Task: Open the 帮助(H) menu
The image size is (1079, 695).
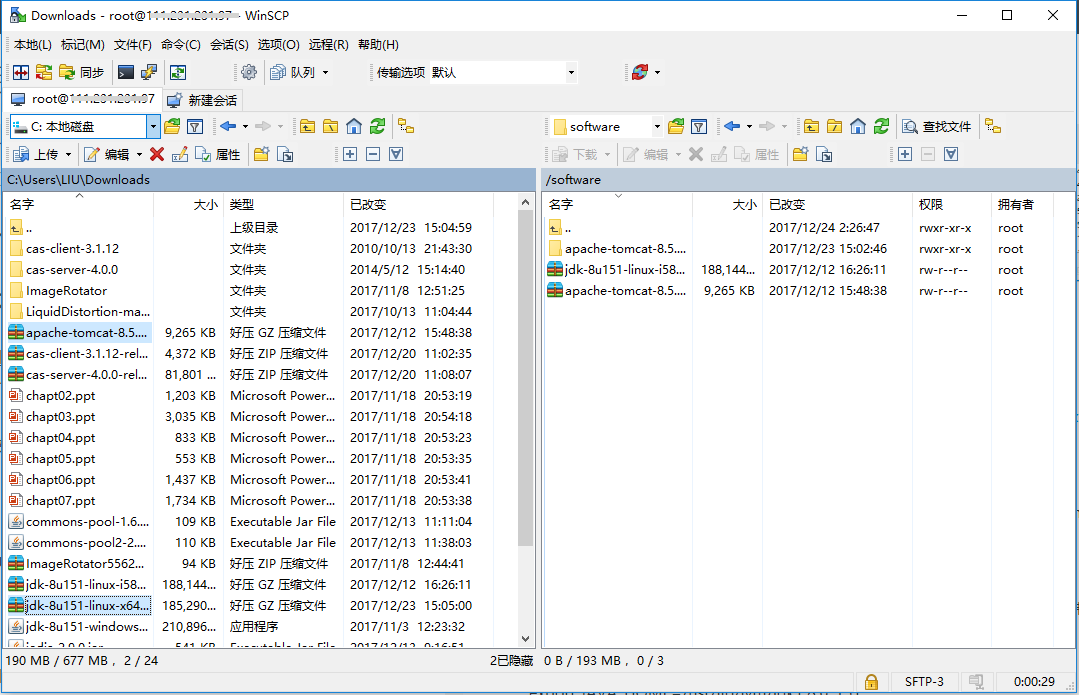Action: [378, 45]
